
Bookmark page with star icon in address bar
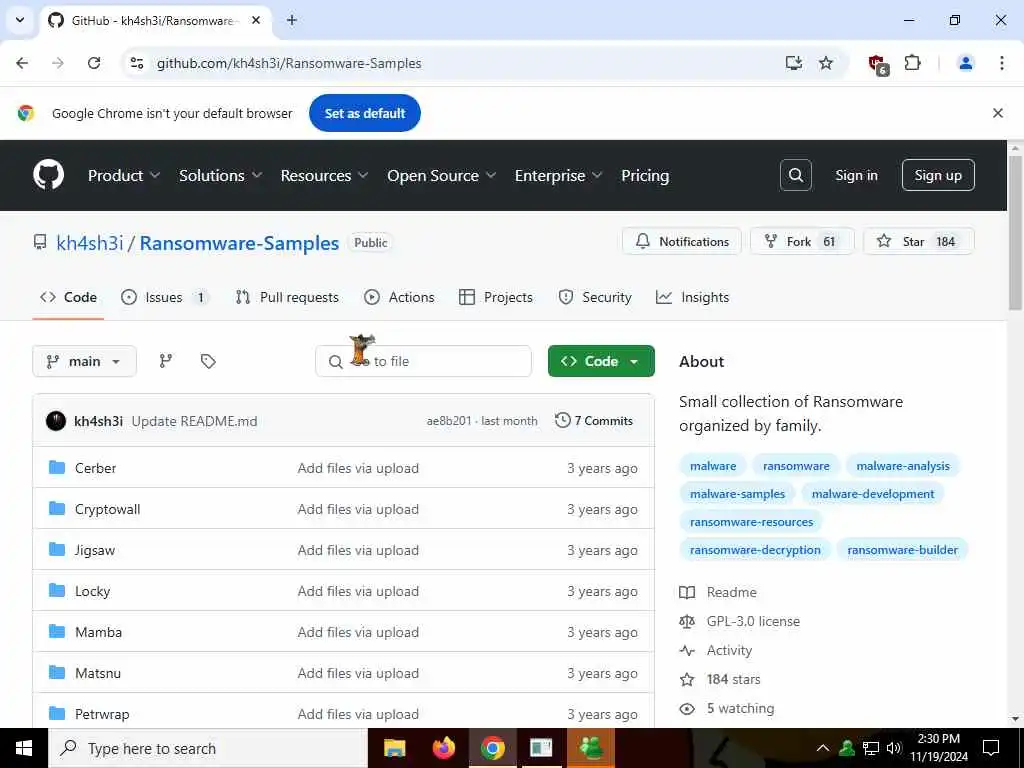coord(826,63)
